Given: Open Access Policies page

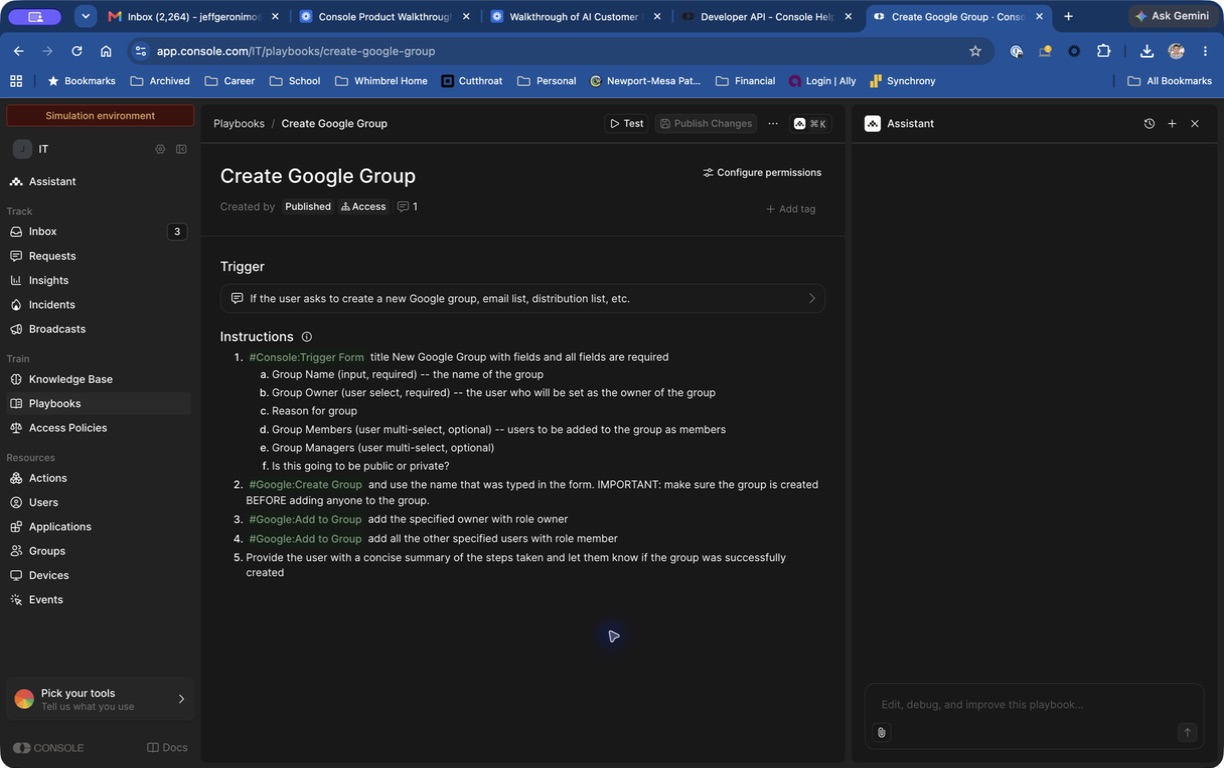Looking at the screenshot, I should point(68,428).
